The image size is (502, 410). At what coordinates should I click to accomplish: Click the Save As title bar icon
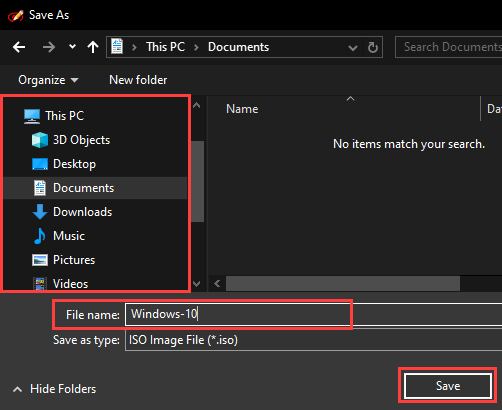coord(16,15)
